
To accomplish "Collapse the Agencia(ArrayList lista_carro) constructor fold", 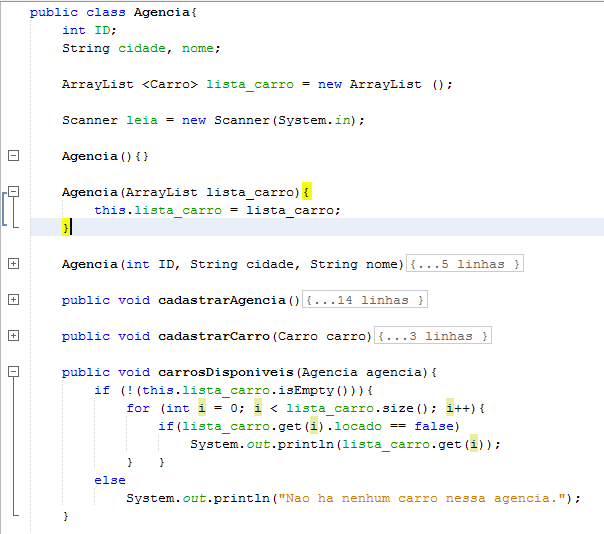I will [13, 191].
